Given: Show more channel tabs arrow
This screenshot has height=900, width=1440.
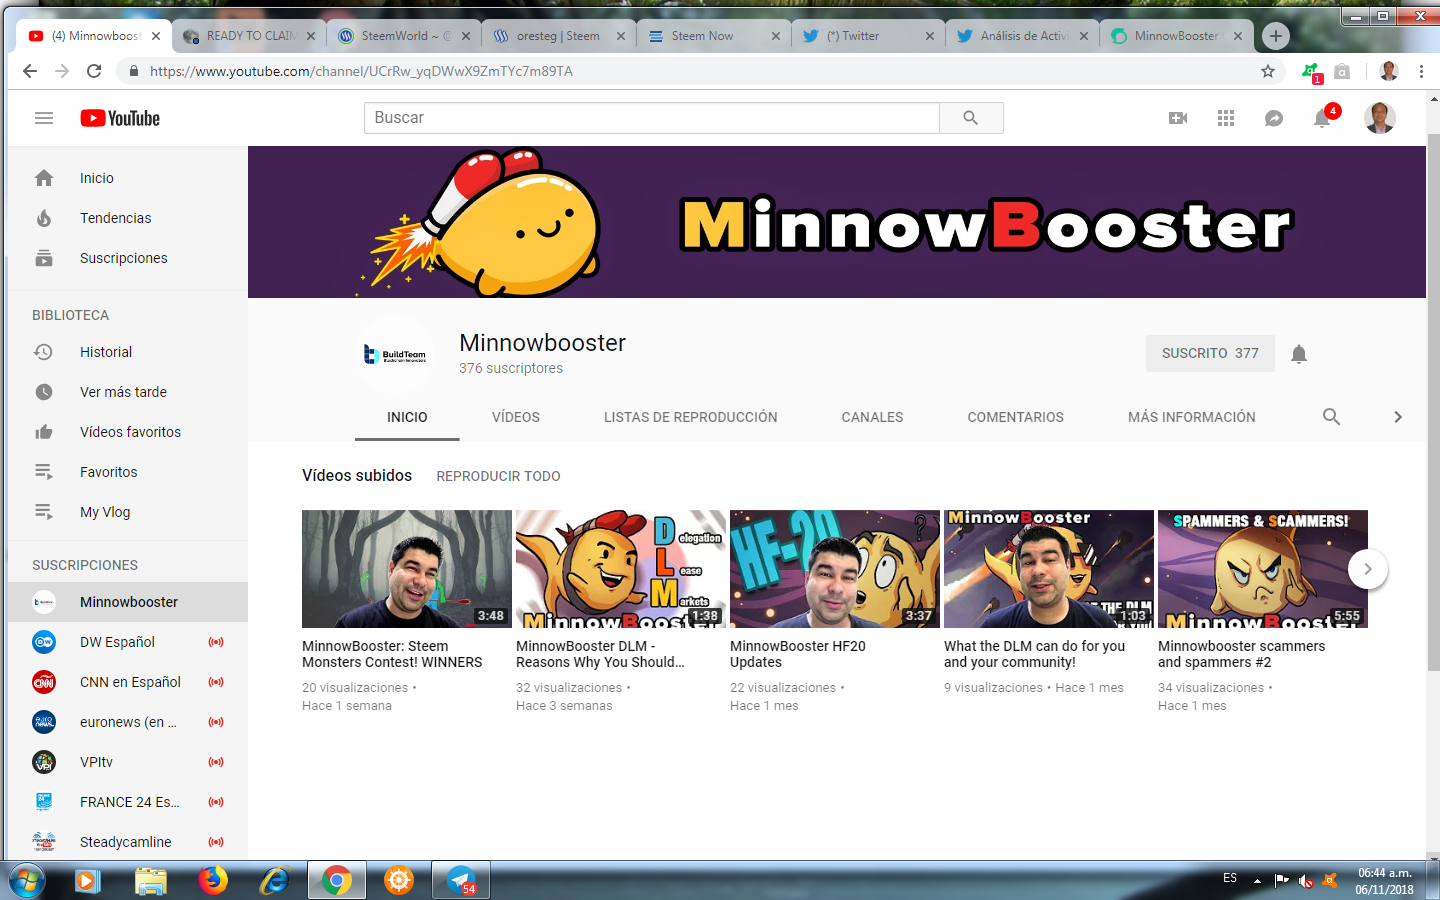Looking at the screenshot, I should click(1398, 416).
